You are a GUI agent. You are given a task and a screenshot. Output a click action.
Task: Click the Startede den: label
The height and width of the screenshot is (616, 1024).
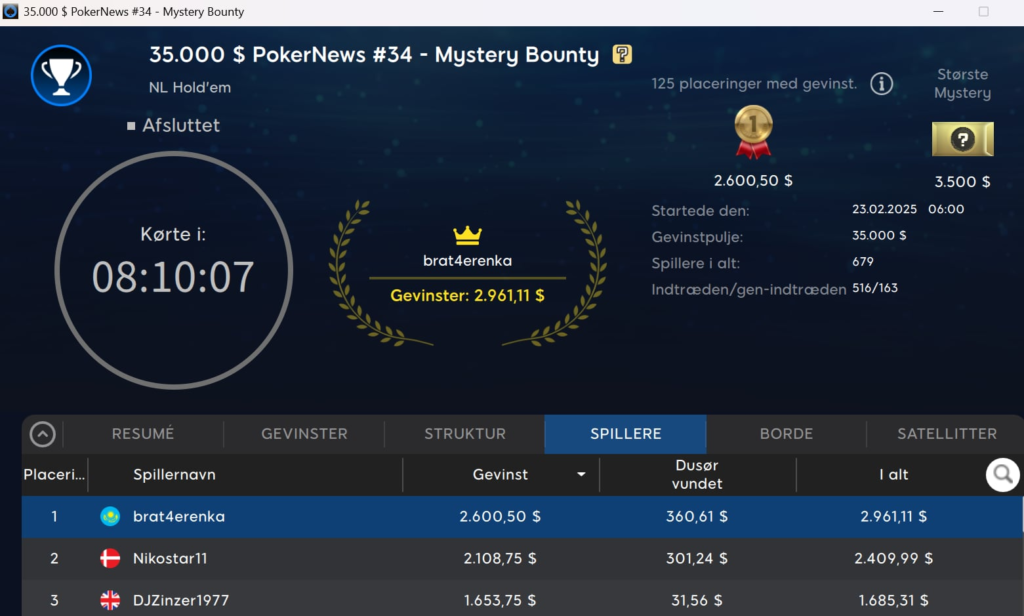700,210
